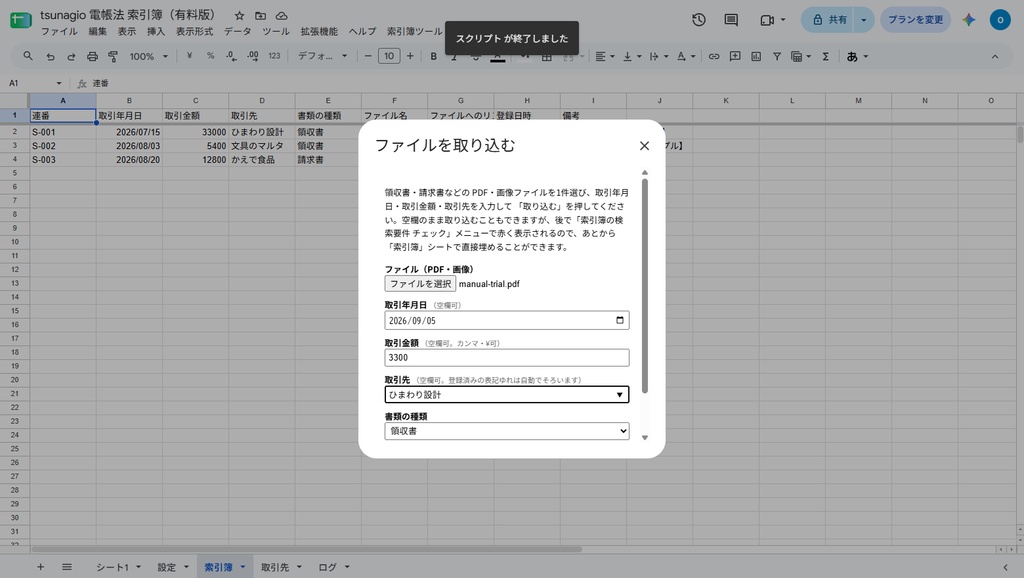
Task: Insert a comment from toolbar
Action: (735, 56)
